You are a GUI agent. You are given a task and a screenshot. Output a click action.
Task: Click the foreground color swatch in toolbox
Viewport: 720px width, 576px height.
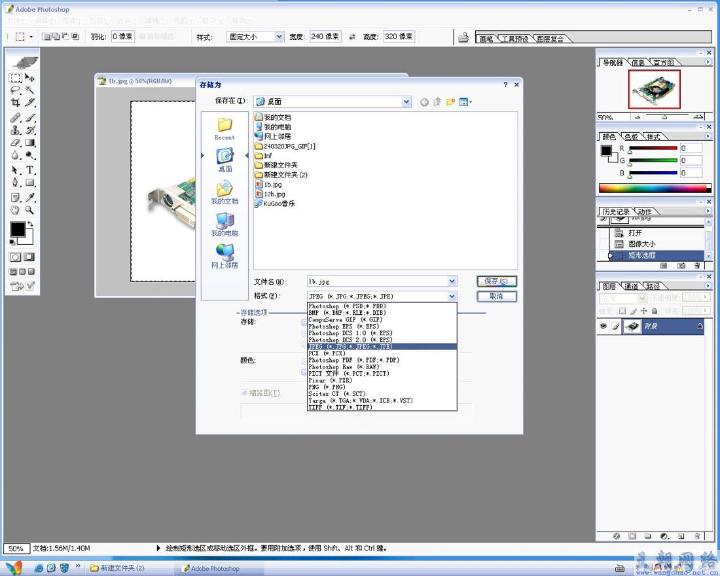[17, 229]
